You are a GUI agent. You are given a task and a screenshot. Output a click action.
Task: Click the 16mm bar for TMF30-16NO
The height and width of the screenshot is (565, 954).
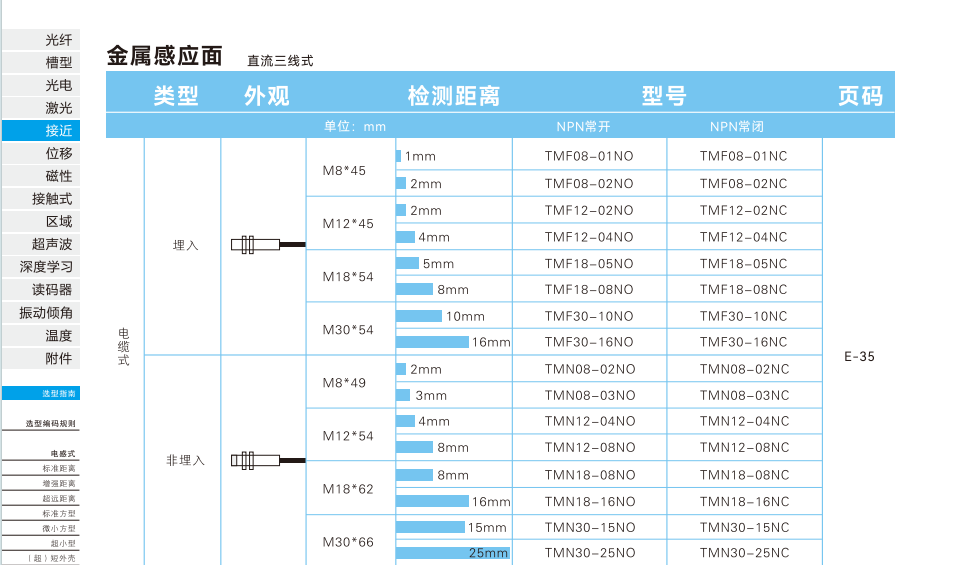tap(432, 342)
